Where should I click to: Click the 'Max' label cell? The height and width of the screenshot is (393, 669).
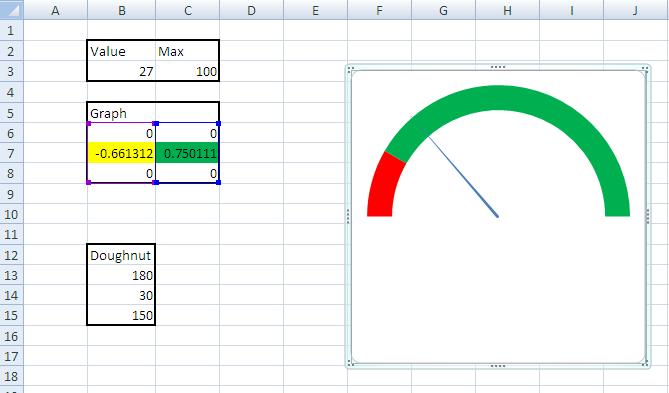pyautogui.click(x=188, y=51)
